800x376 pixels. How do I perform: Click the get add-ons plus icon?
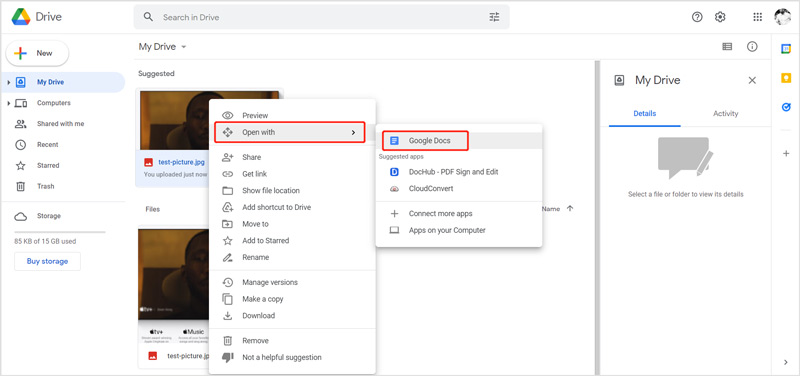pyautogui.click(x=786, y=154)
